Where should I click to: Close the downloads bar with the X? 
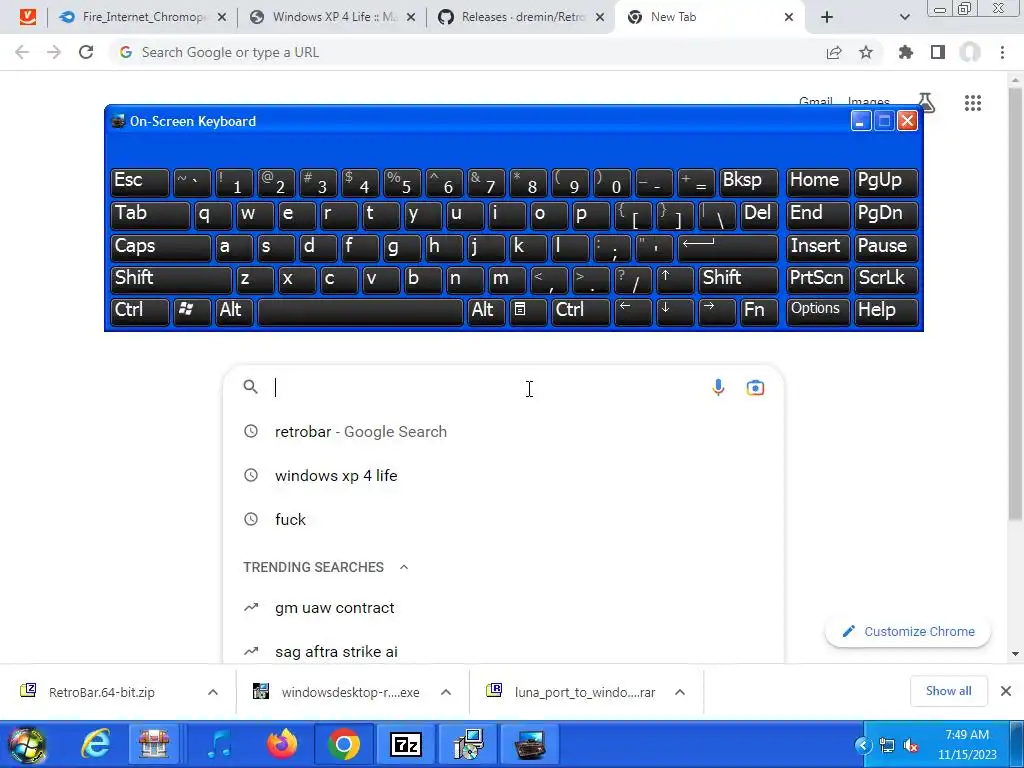(1006, 691)
